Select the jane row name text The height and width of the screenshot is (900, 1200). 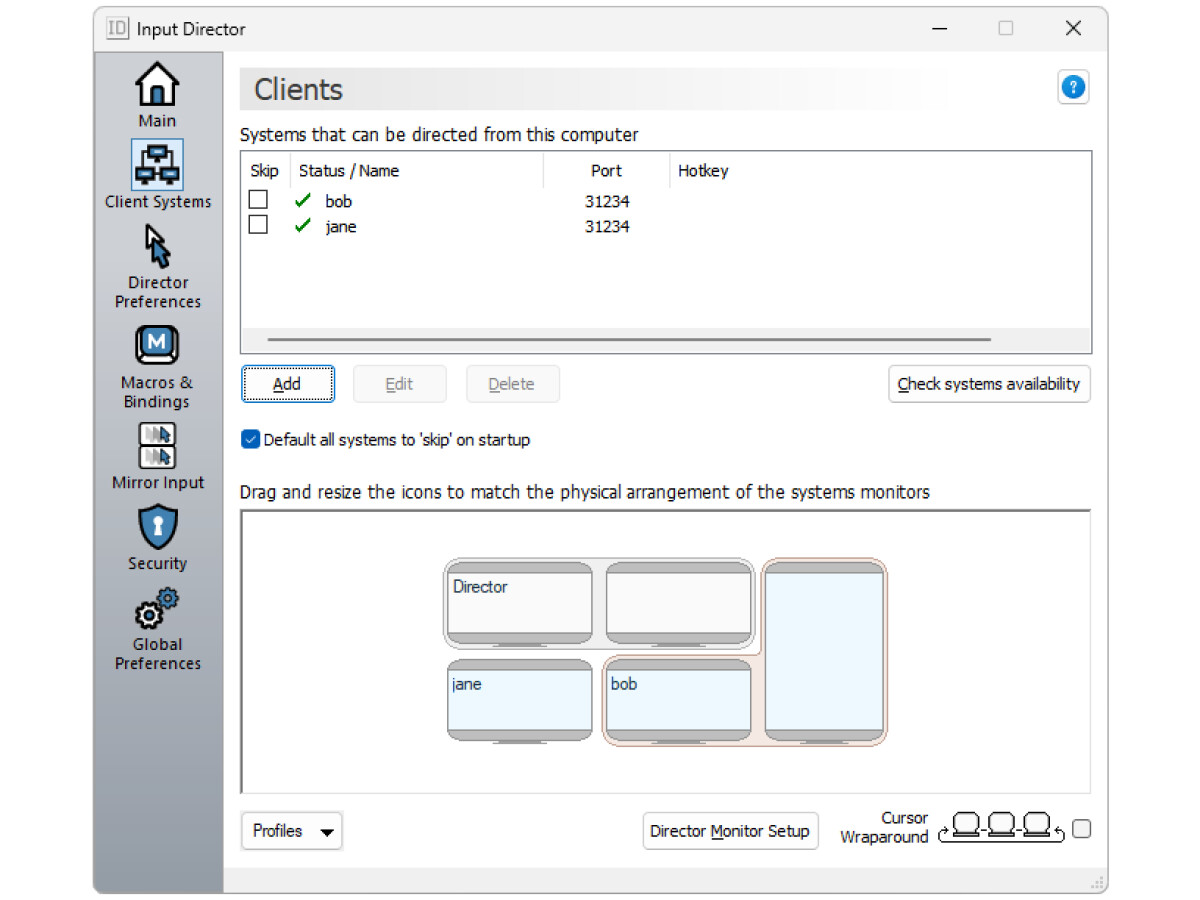(x=340, y=226)
